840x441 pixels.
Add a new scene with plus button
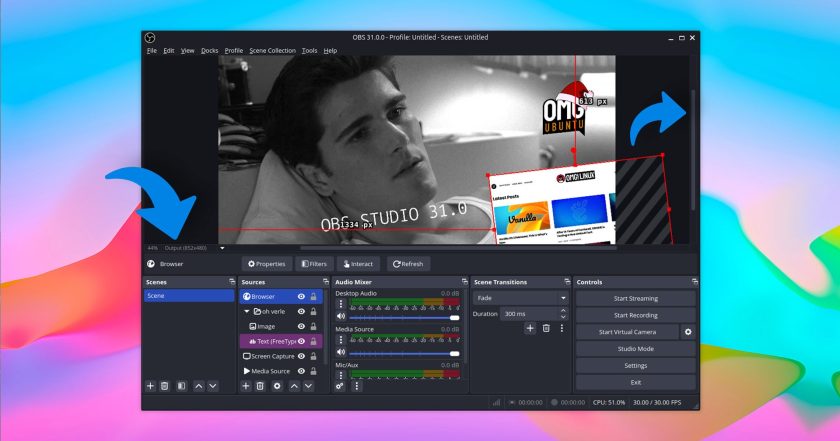click(x=151, y=386)
